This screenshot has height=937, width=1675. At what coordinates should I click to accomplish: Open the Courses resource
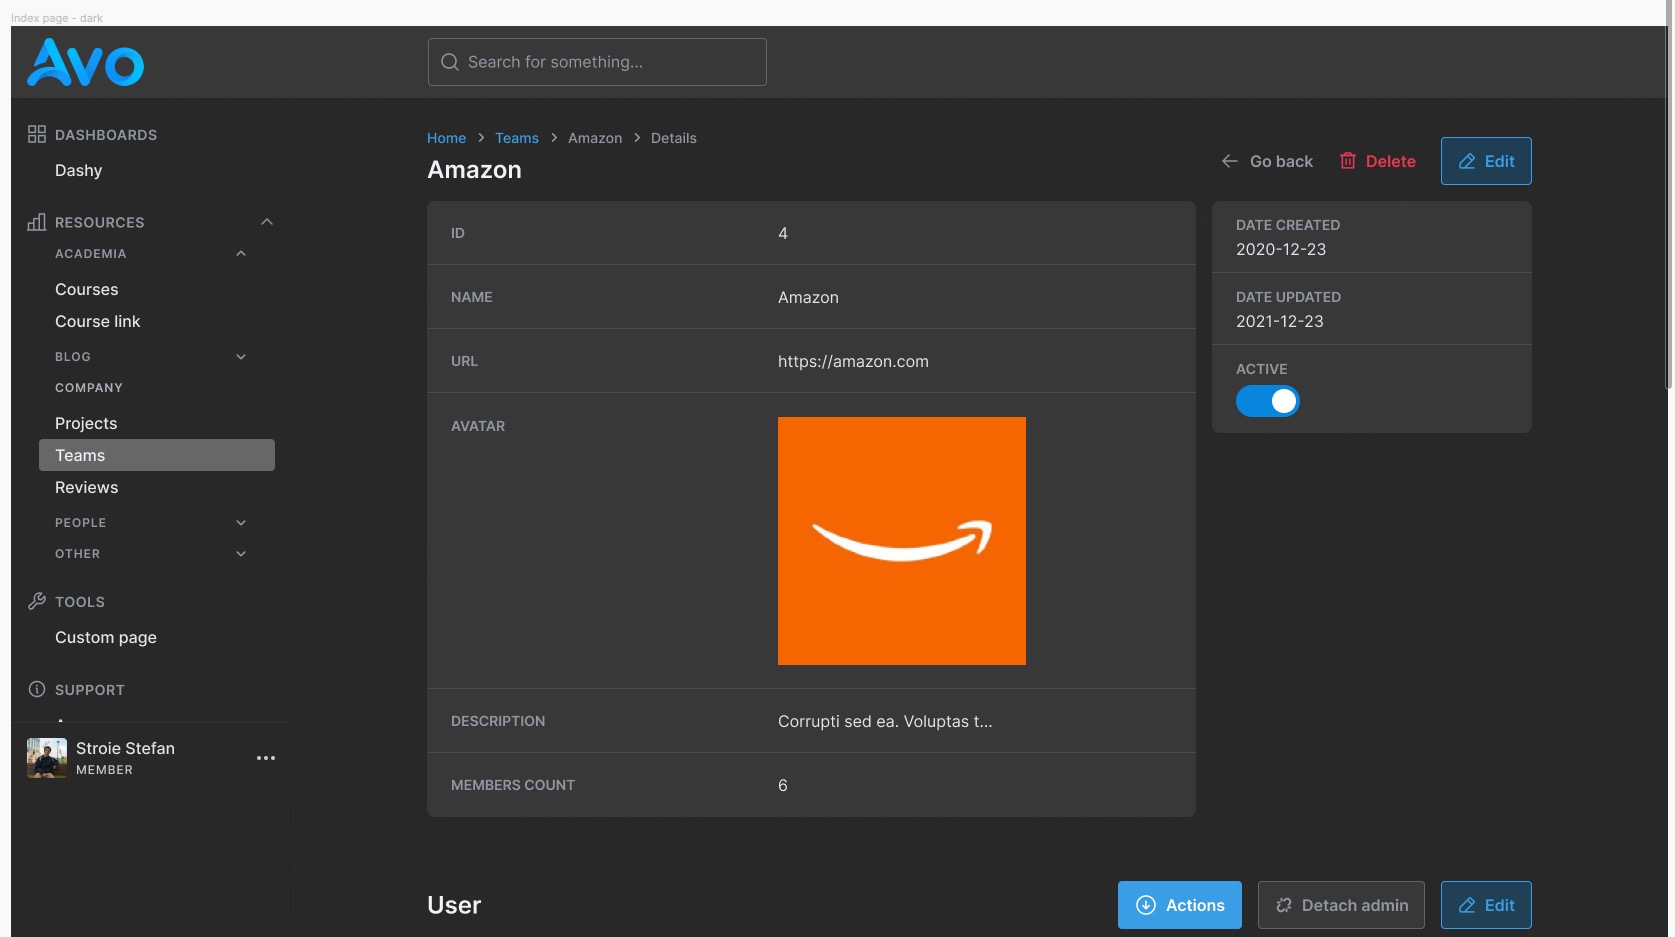pos(87,289)
